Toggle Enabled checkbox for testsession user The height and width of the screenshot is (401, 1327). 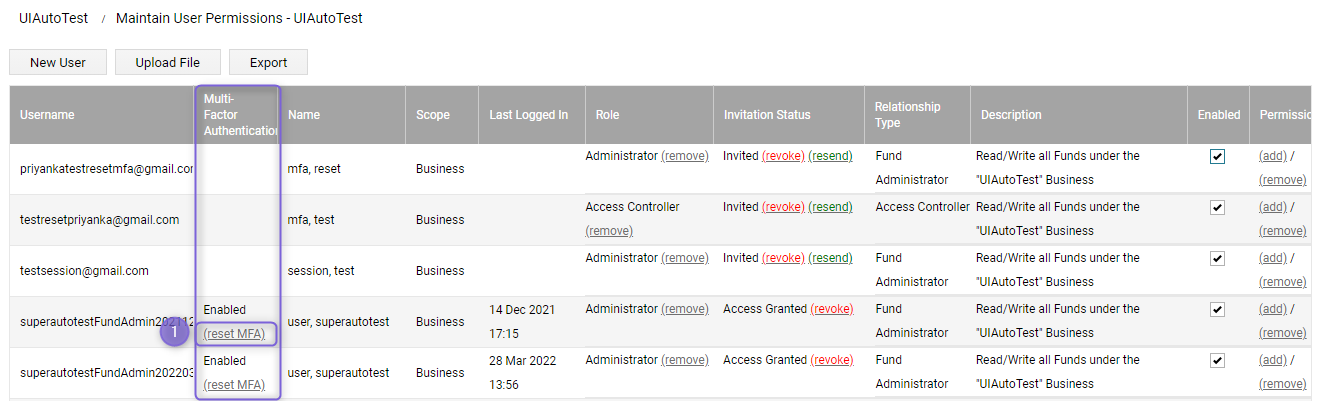click(1217, 258)
